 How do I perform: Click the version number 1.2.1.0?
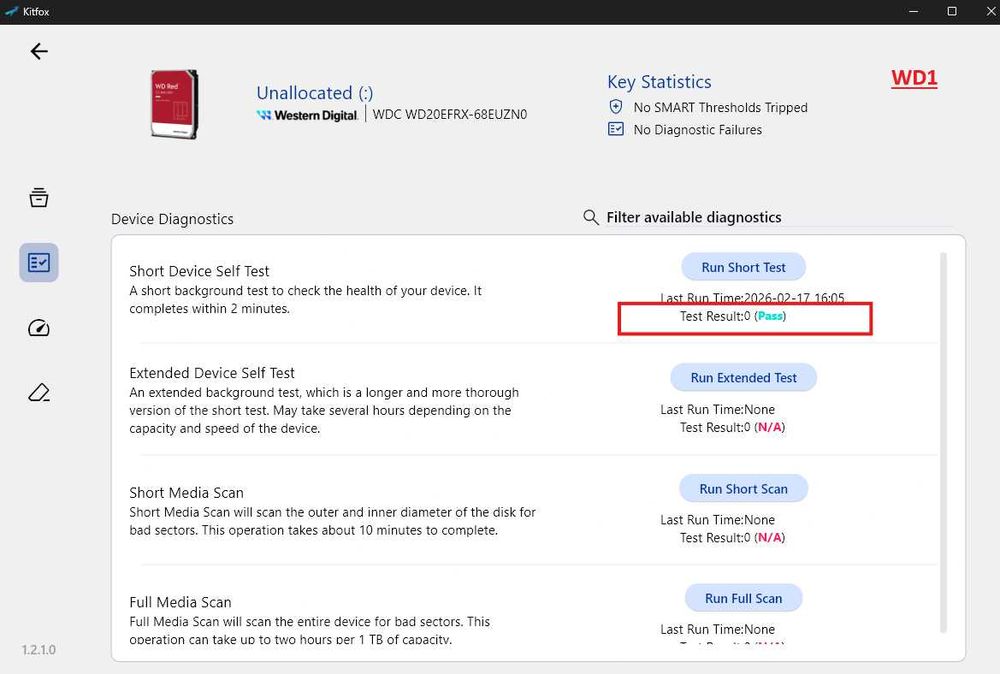coord(39,650)
